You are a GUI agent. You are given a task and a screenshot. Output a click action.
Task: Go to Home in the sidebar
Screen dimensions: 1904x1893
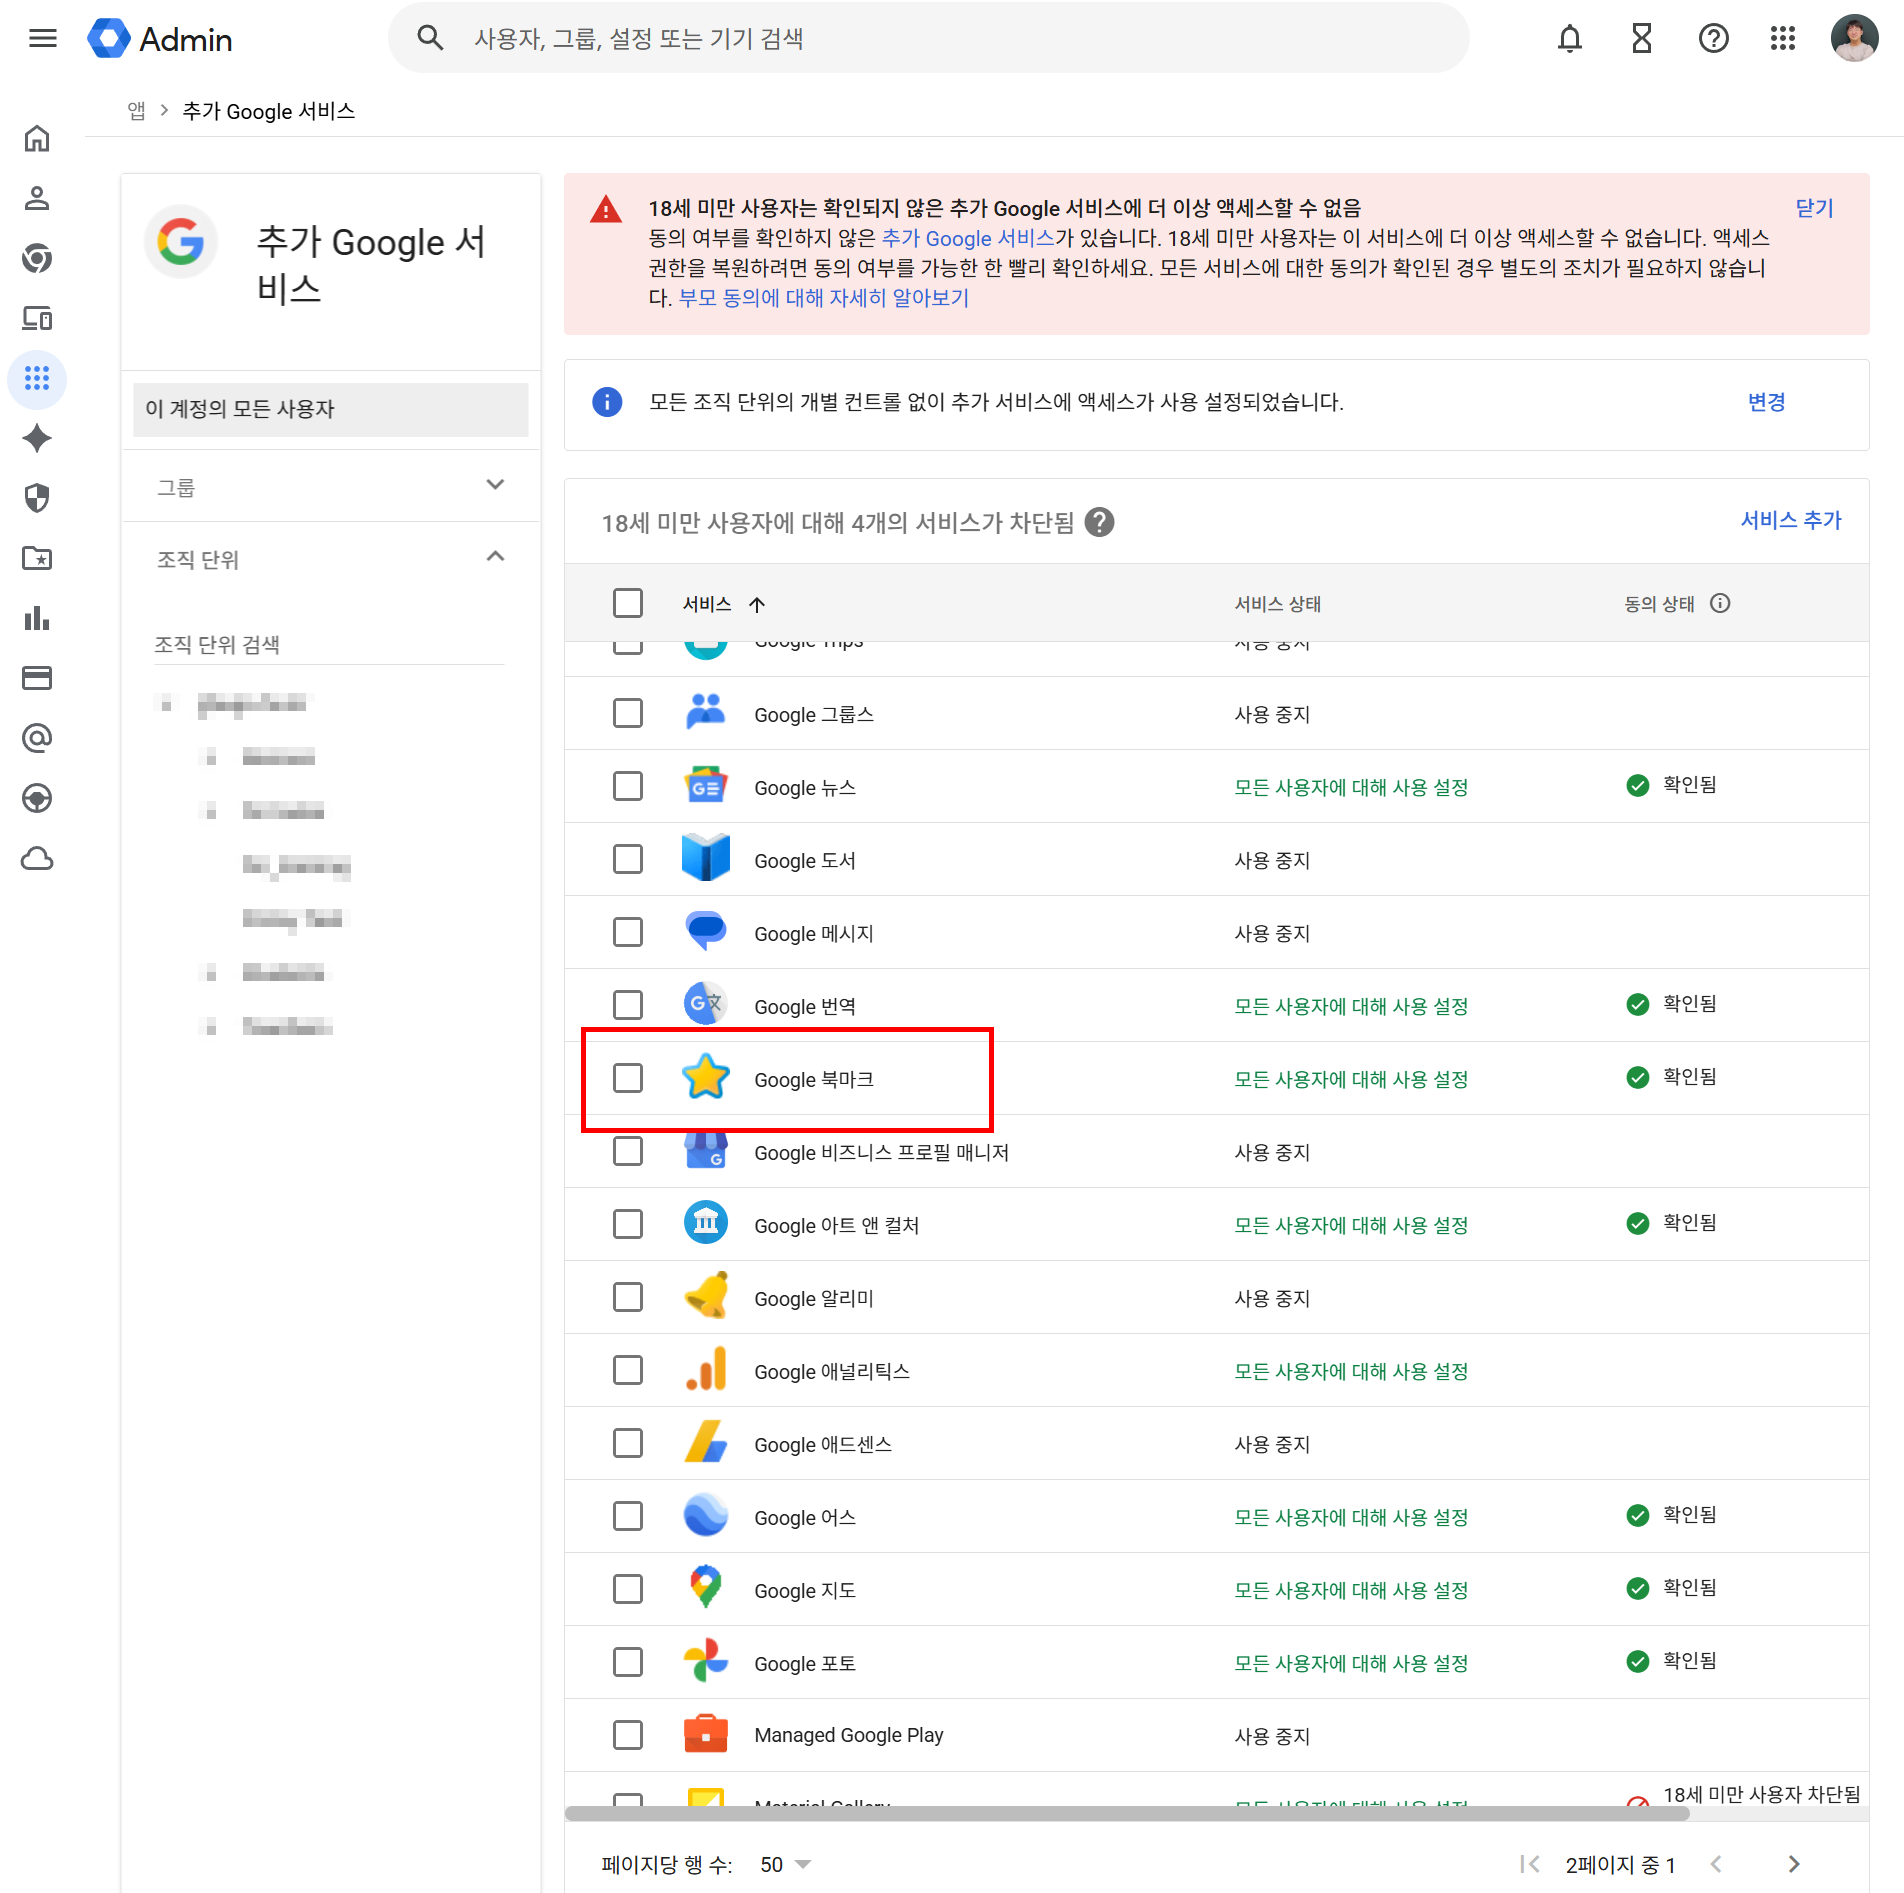pos(37,138)
